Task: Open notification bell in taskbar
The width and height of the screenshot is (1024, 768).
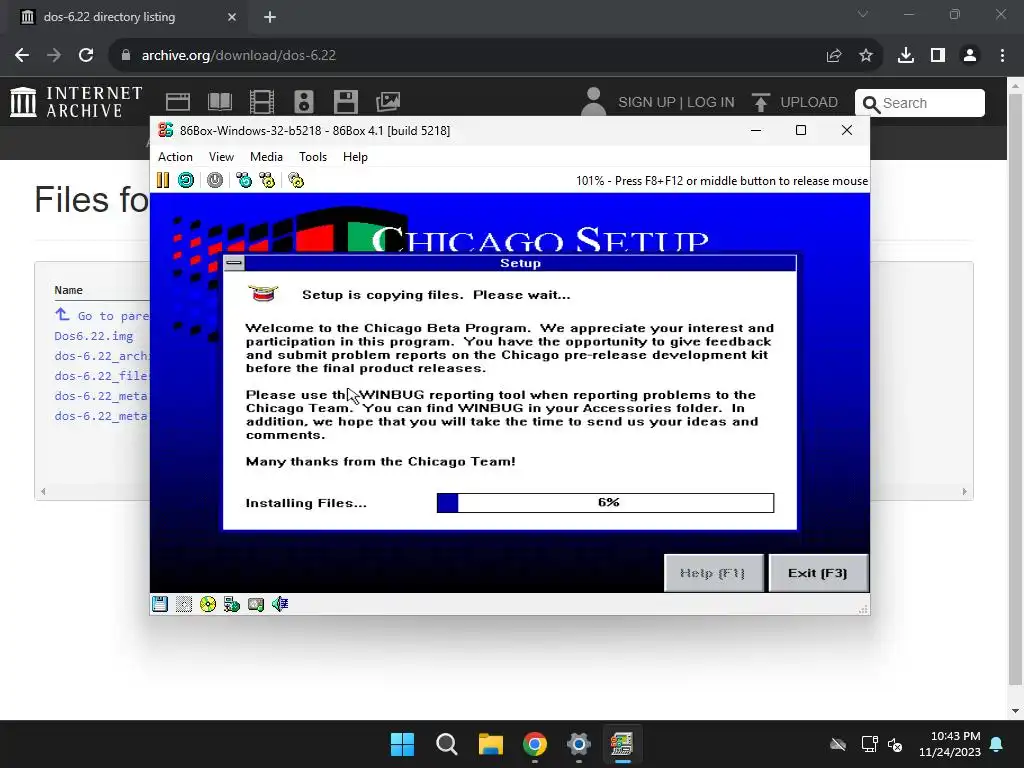Action: [x=997, y=744]
